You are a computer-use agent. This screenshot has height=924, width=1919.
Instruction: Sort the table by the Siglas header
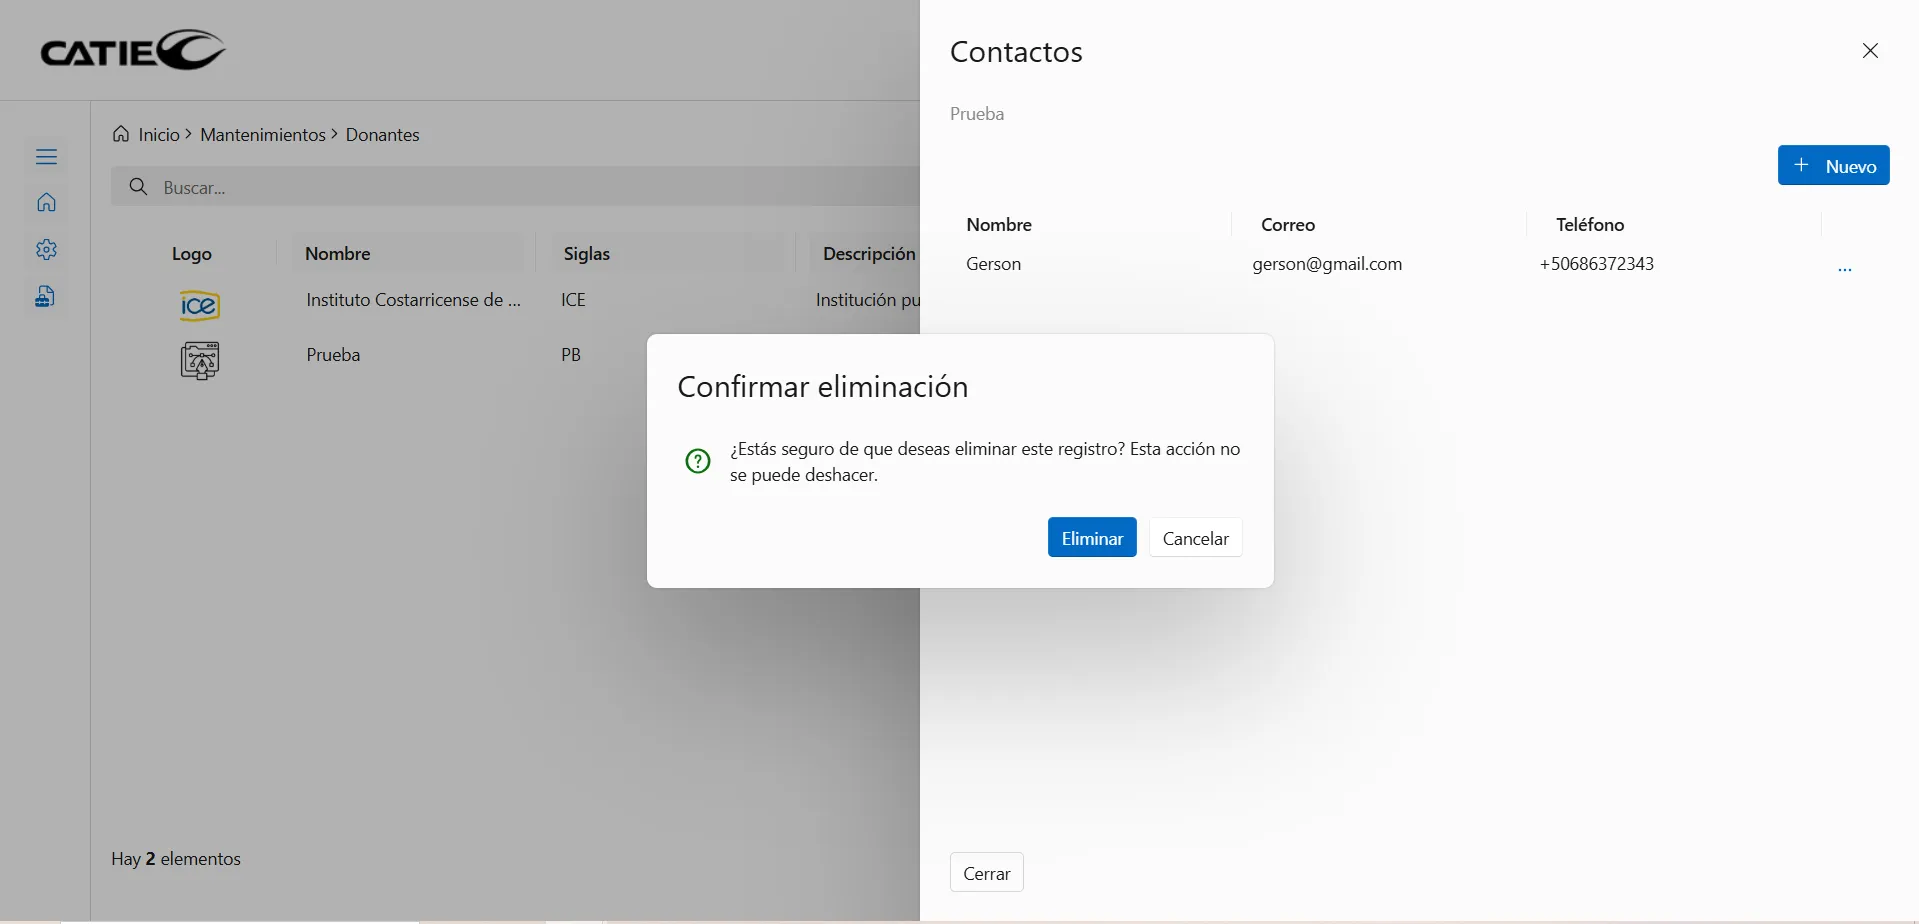tap(587, 254)
